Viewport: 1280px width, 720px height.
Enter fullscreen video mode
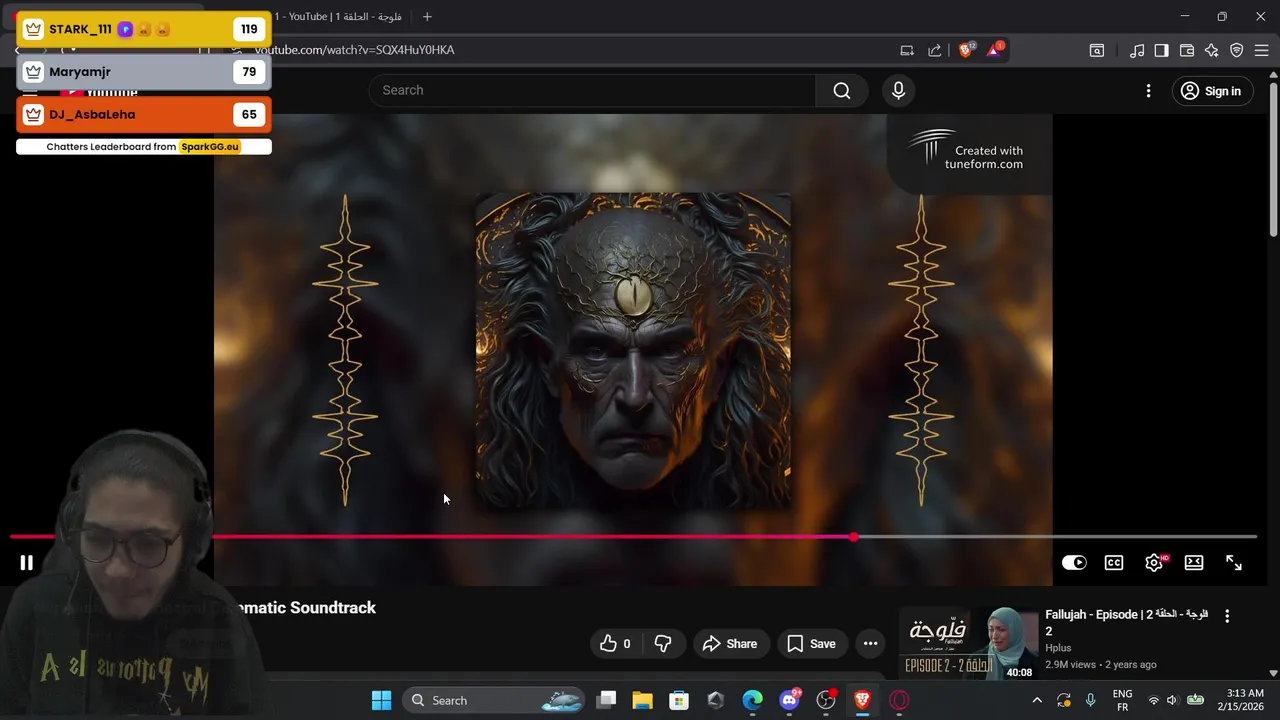coord(1234,563)
